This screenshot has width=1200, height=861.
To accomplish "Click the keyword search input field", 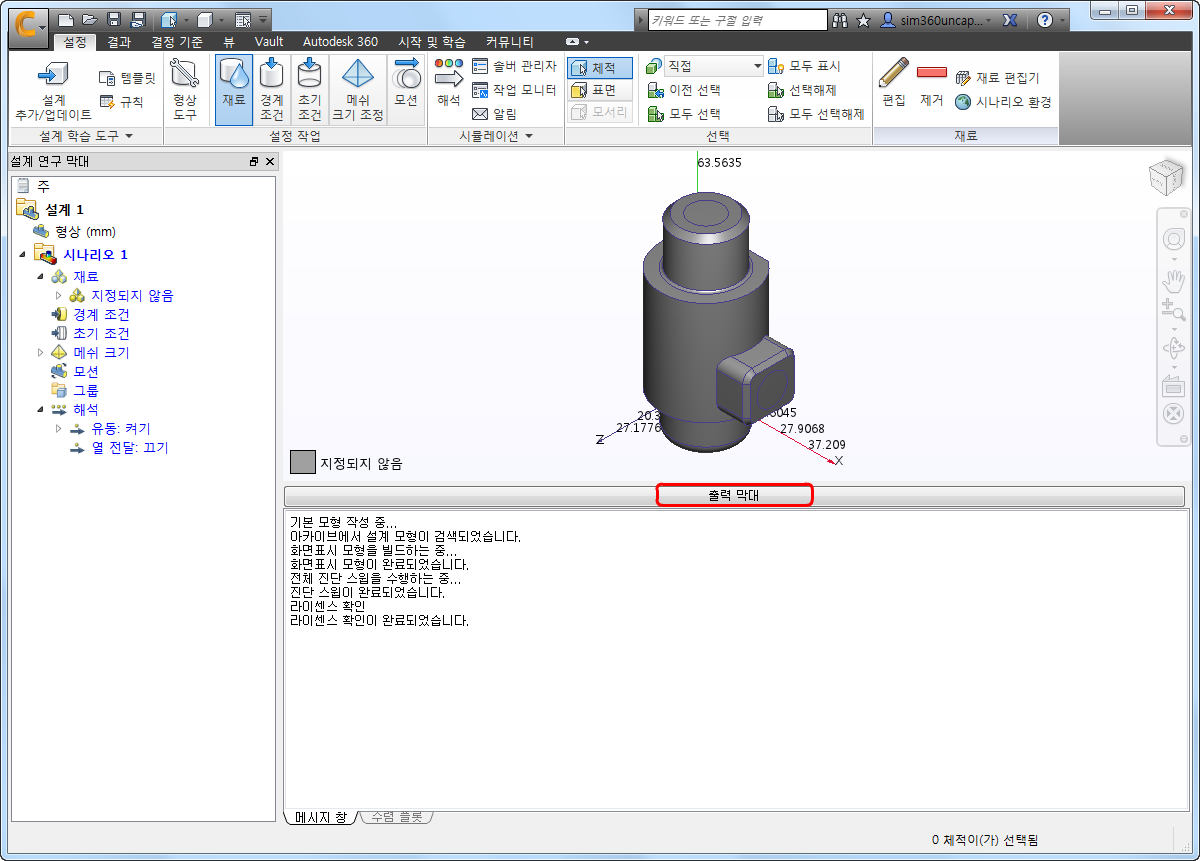I will (x=736, y=20).
